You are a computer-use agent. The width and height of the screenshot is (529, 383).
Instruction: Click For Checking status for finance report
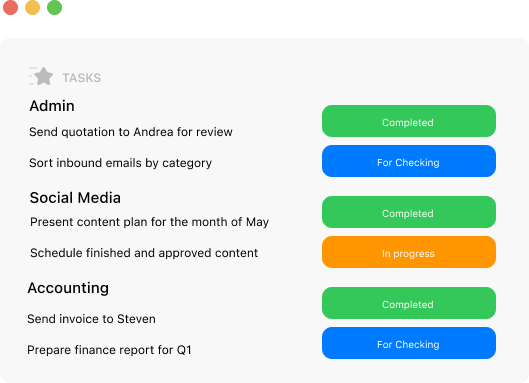pyautogui.click(x=409, y=343)
